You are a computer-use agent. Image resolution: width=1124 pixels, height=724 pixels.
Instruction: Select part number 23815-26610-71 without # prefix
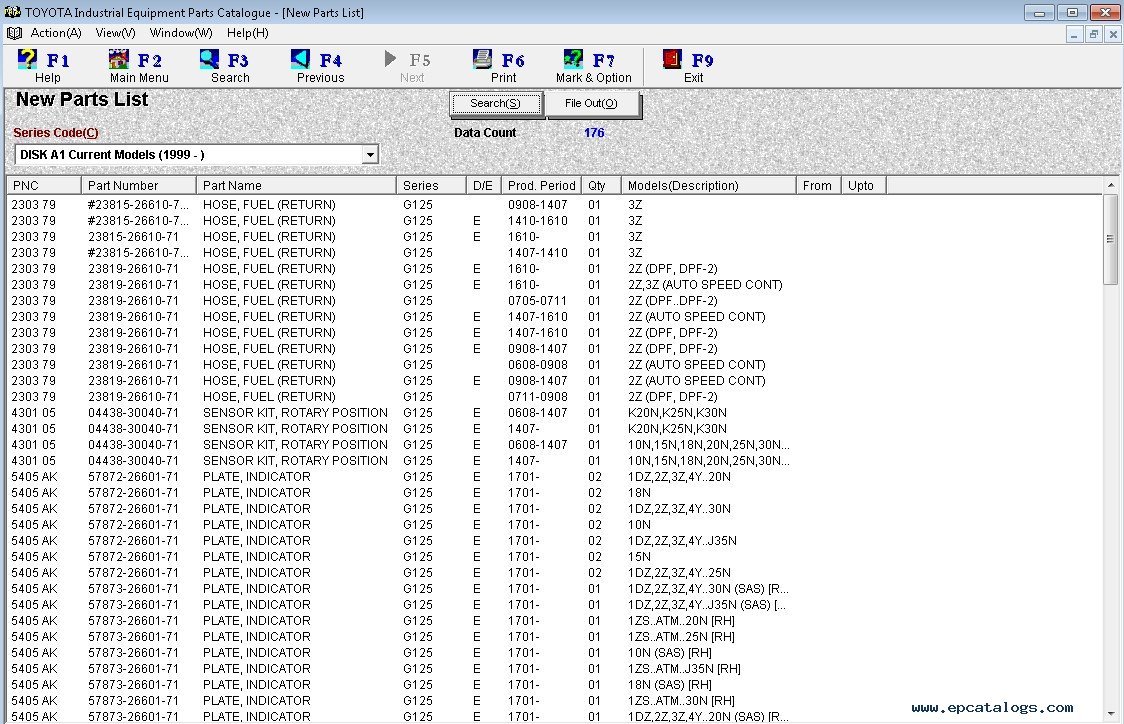coord(554,237)
